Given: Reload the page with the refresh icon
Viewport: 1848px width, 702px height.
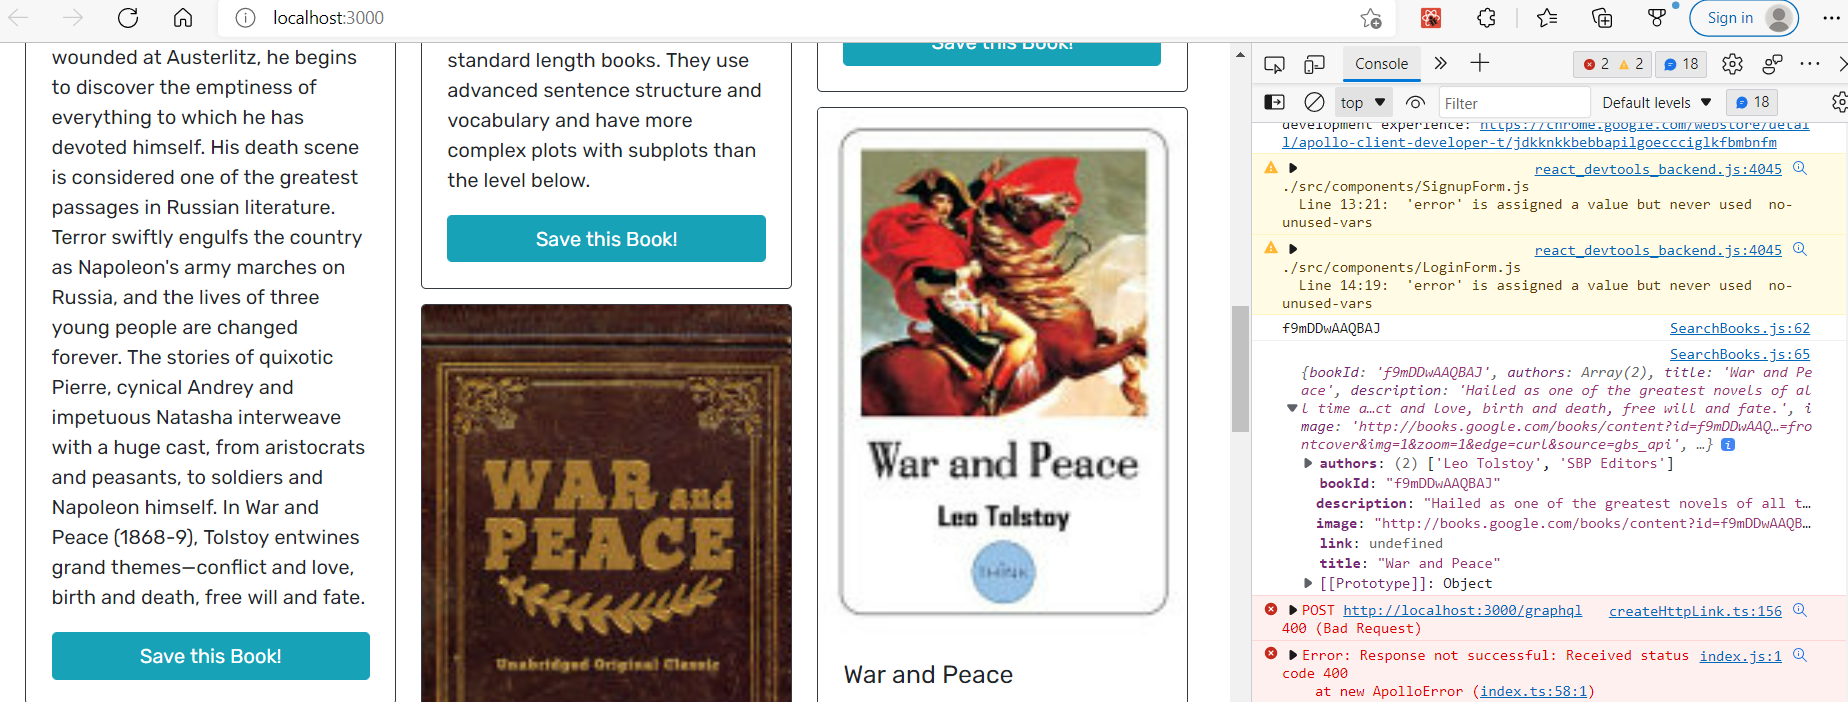Looking at the screenshot, I should pyautogui.click(x=128, y=18).
